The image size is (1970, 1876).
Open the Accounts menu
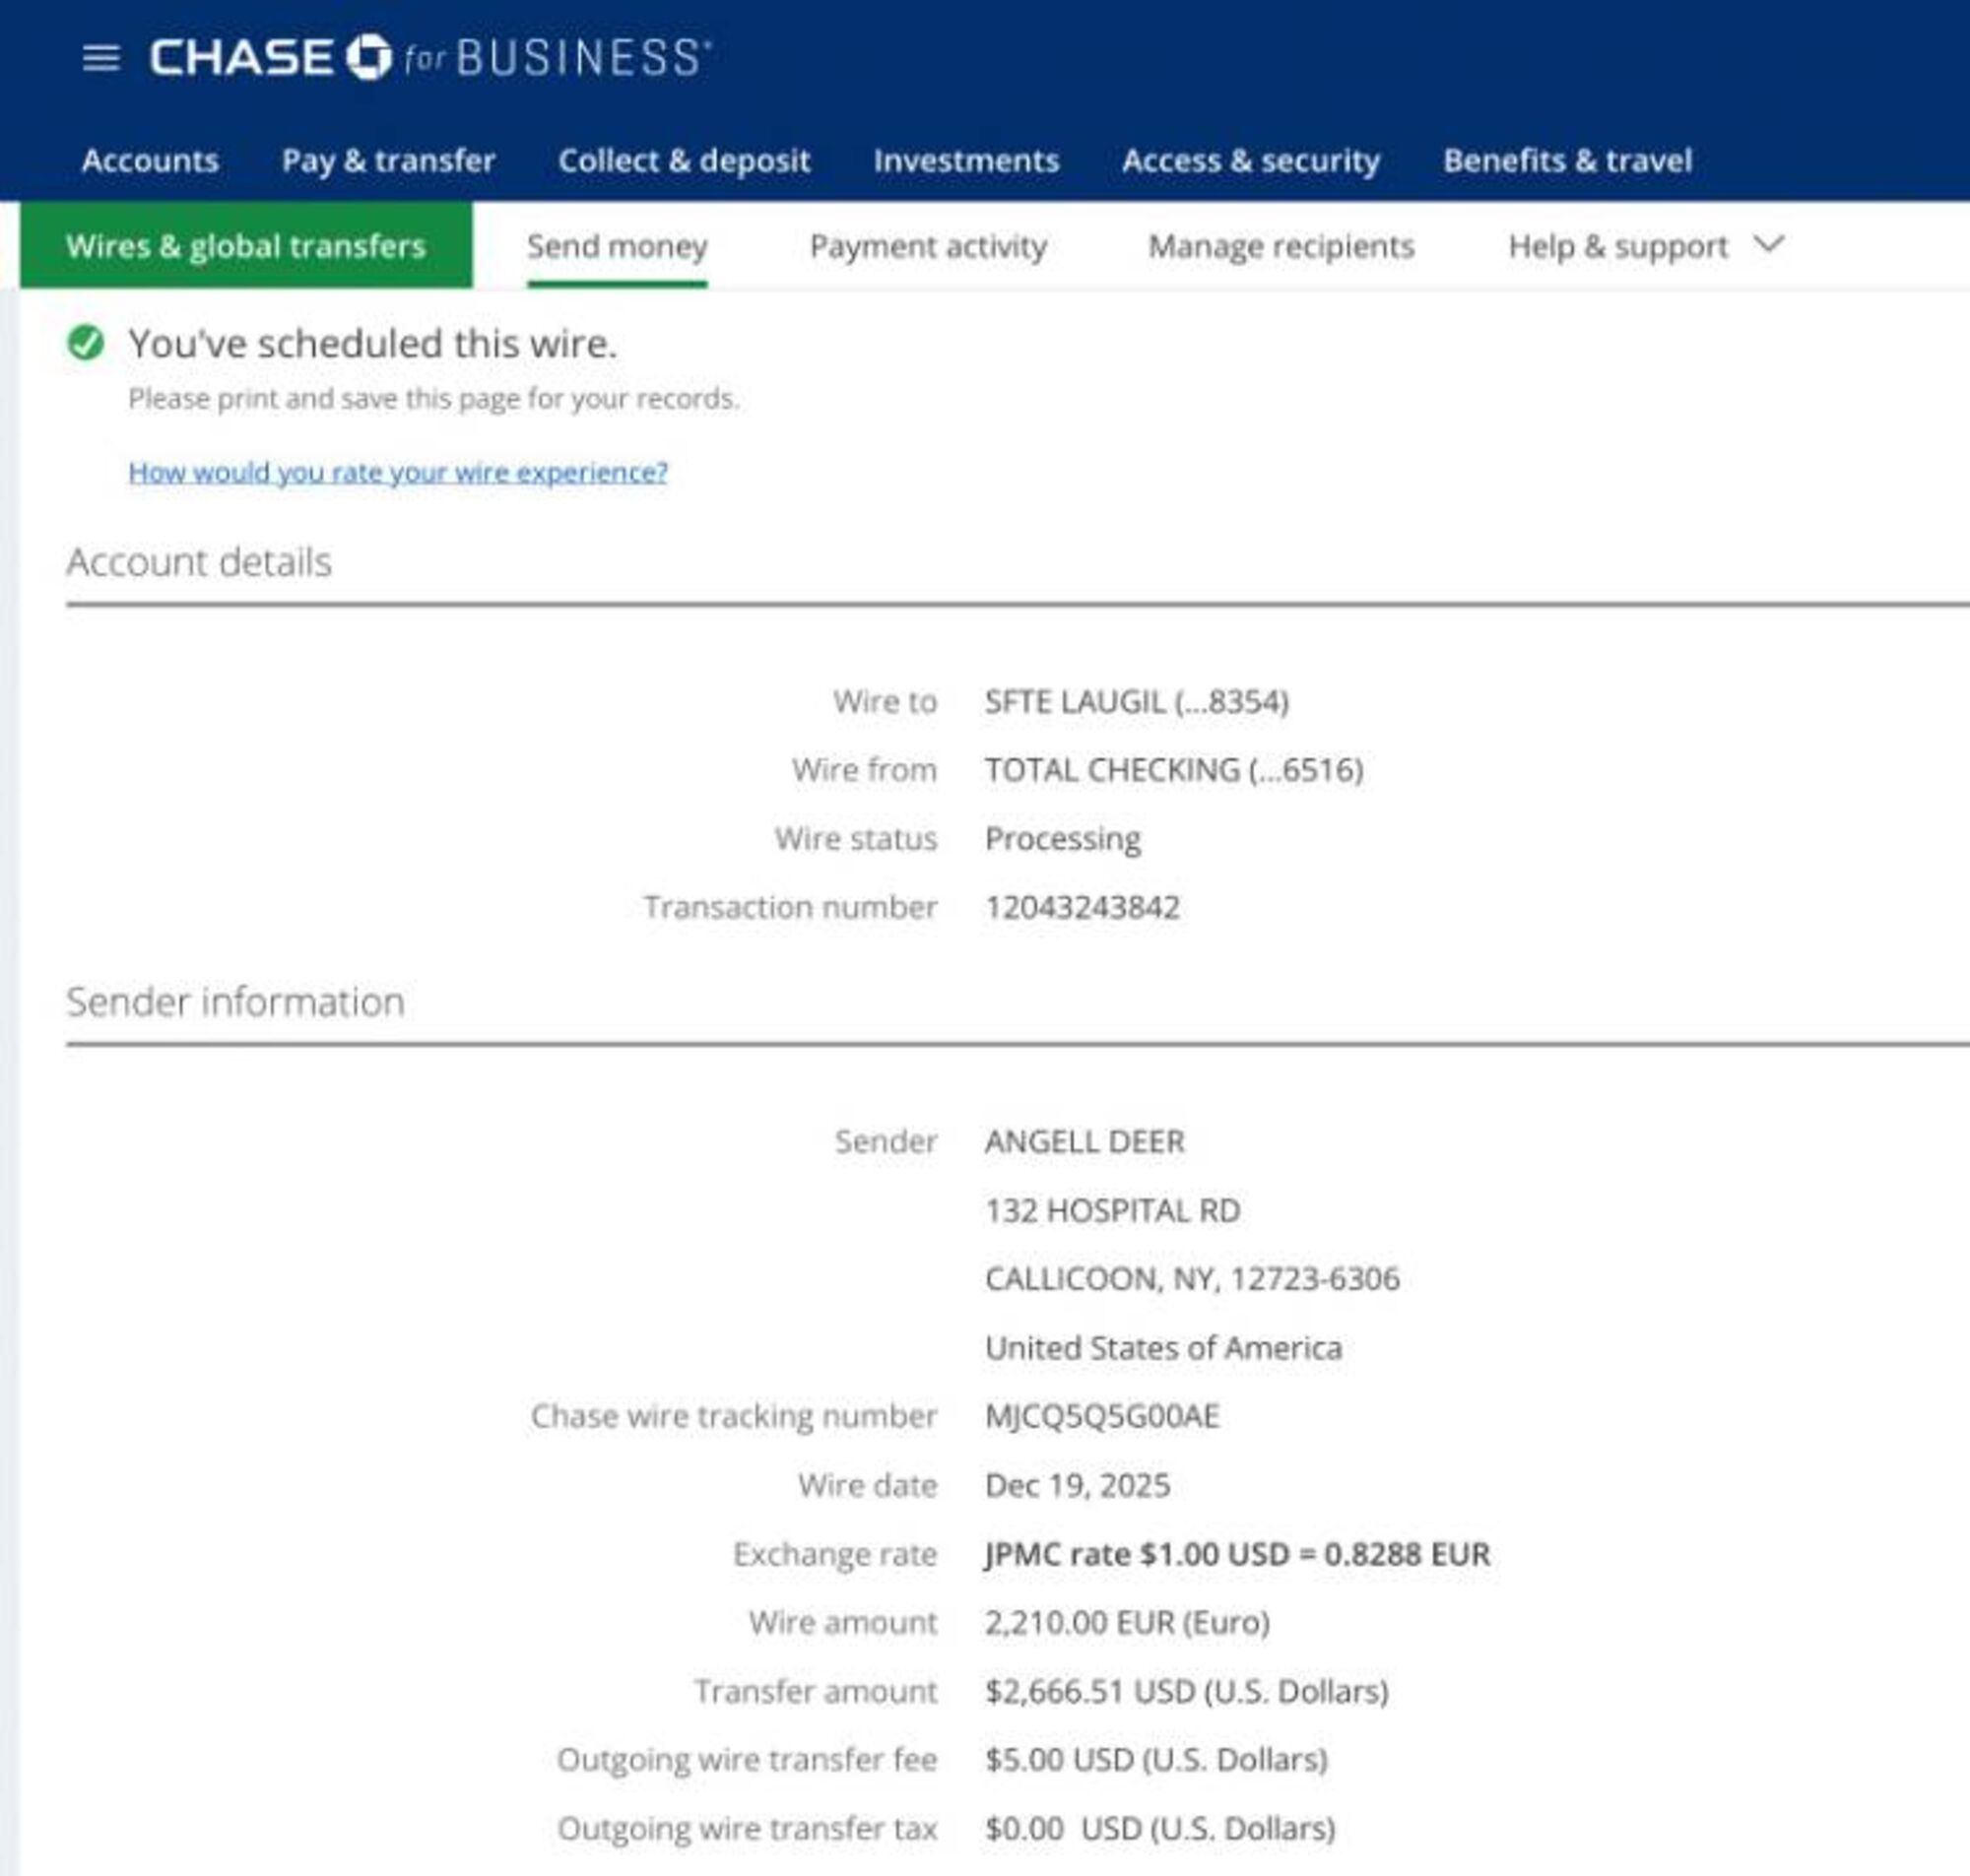tap(150, 160)
